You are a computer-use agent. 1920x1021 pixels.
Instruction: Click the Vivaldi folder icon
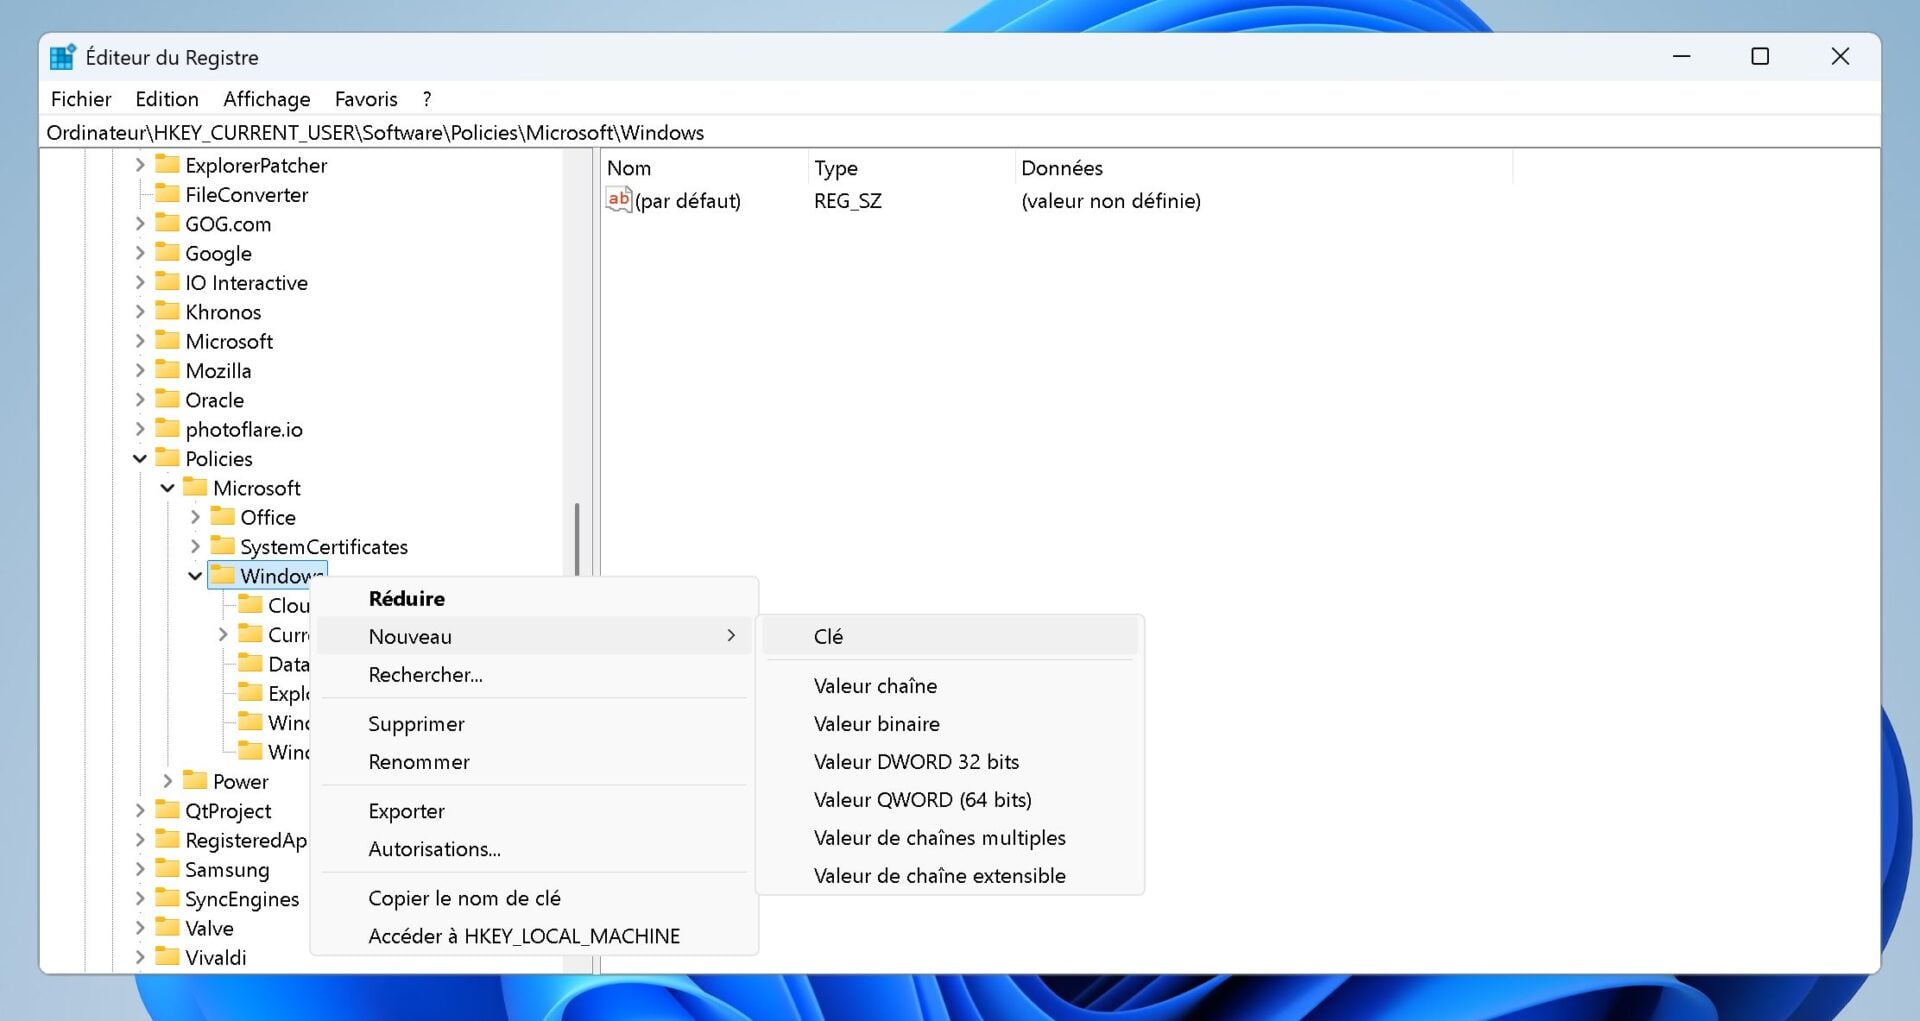167,956
